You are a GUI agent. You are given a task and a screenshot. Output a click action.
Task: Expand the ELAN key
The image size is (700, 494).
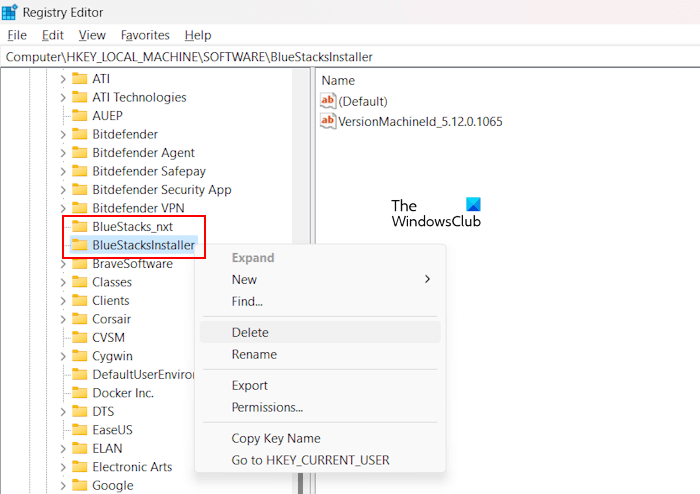63,448
